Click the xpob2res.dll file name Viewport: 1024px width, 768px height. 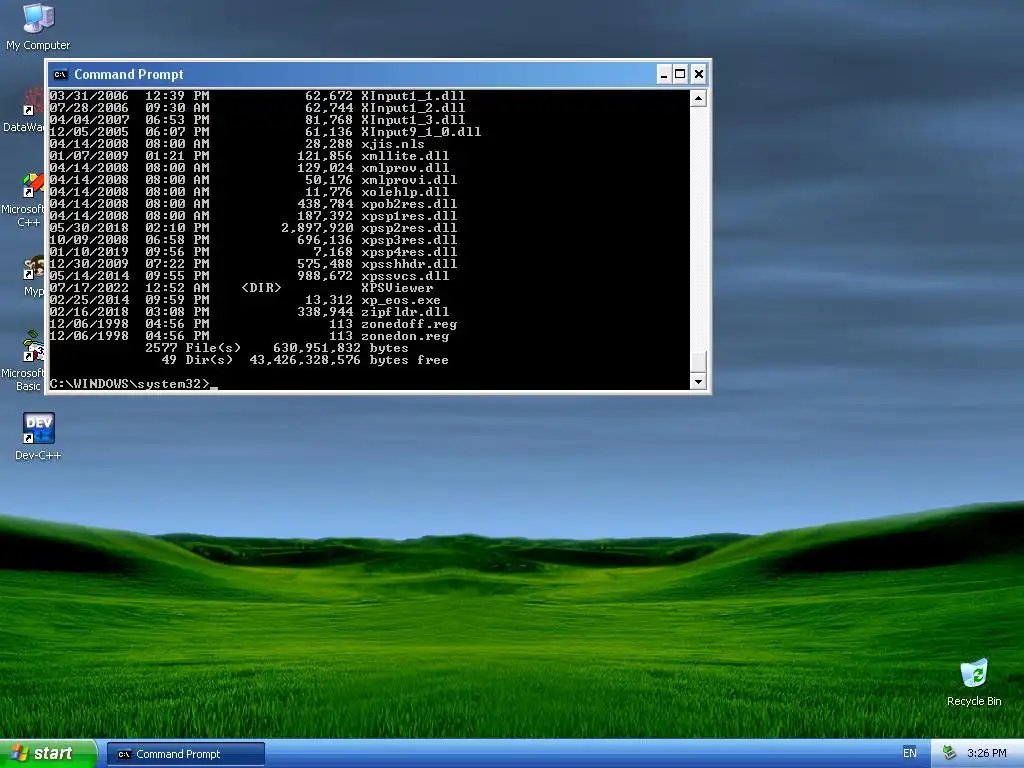tap(409, 204)
